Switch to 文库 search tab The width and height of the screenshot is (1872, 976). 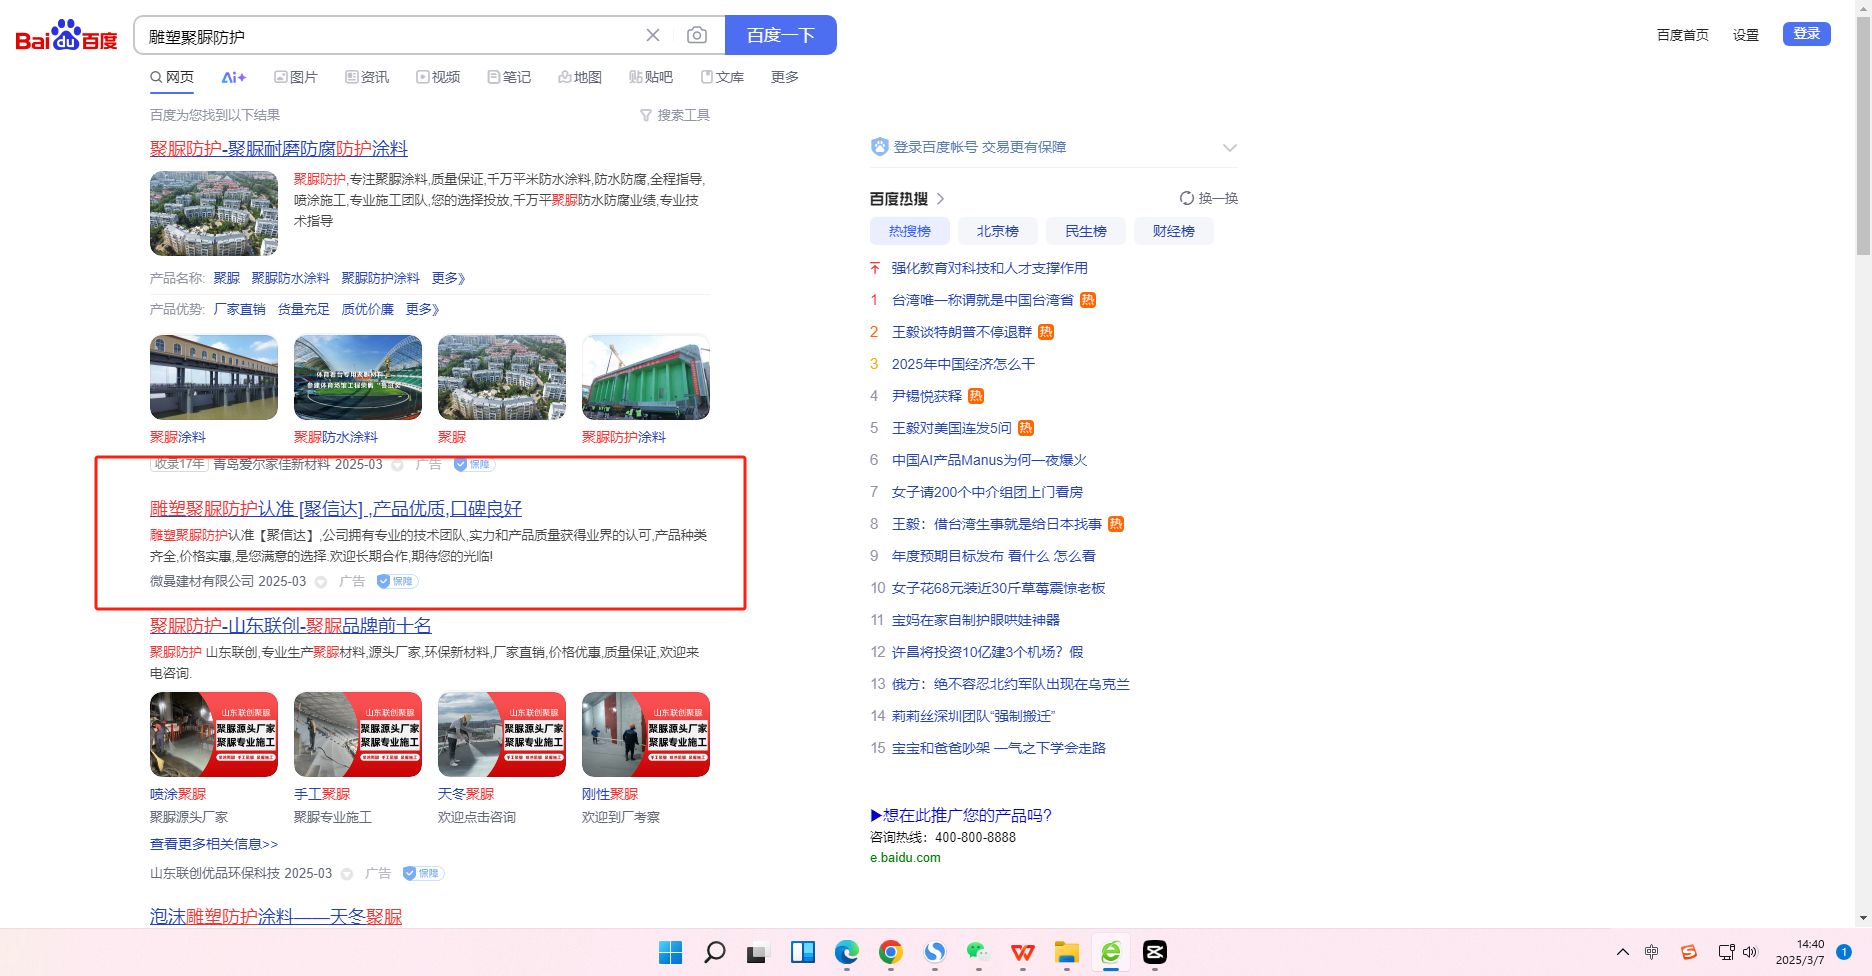(722, 77)
